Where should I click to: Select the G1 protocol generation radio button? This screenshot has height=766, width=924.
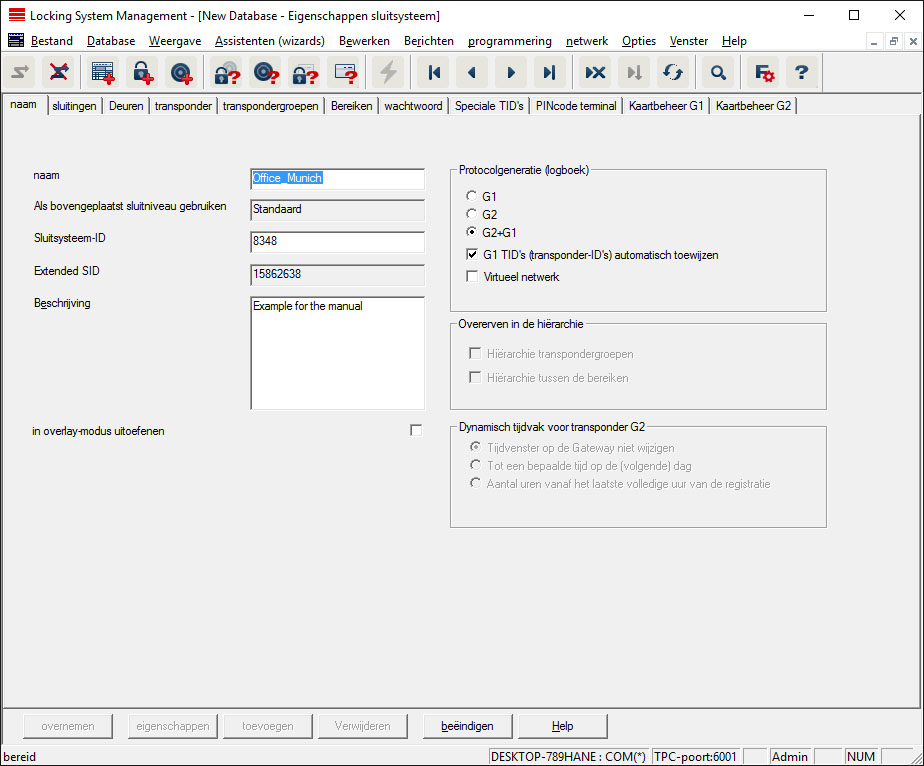[472, 197]
